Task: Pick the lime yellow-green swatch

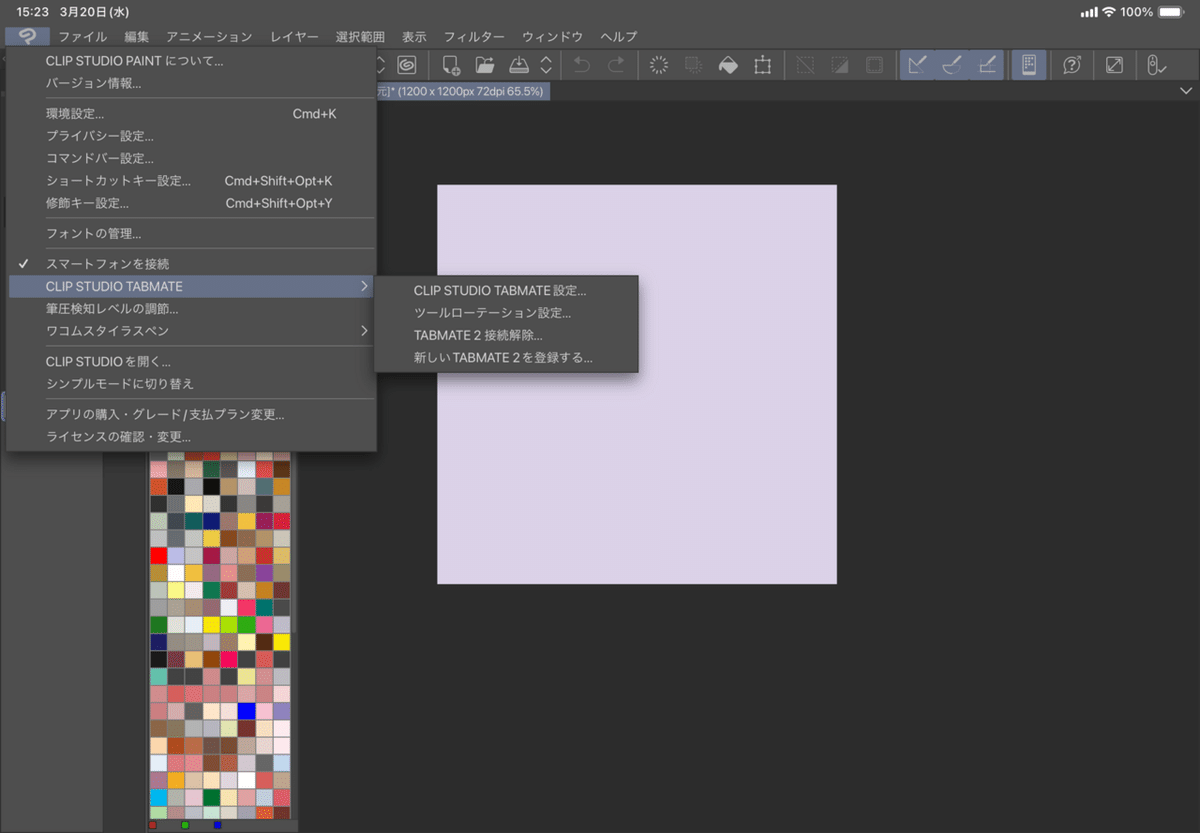Action: point(228,624)
